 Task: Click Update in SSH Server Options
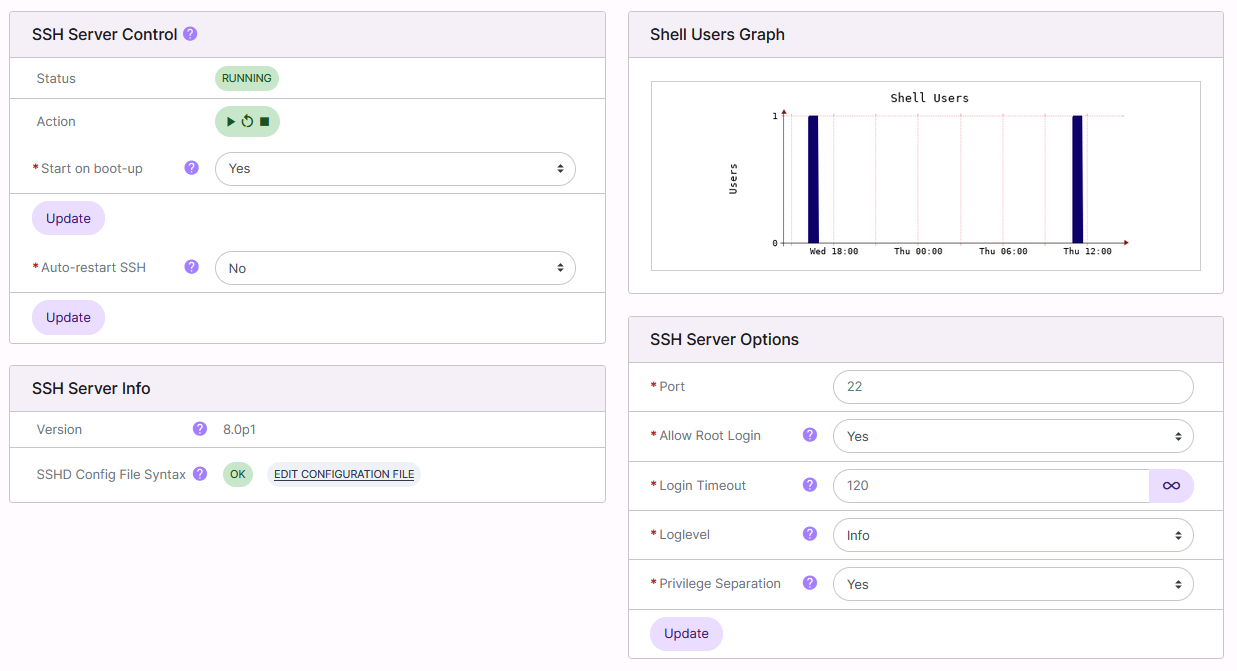[686, 633]
